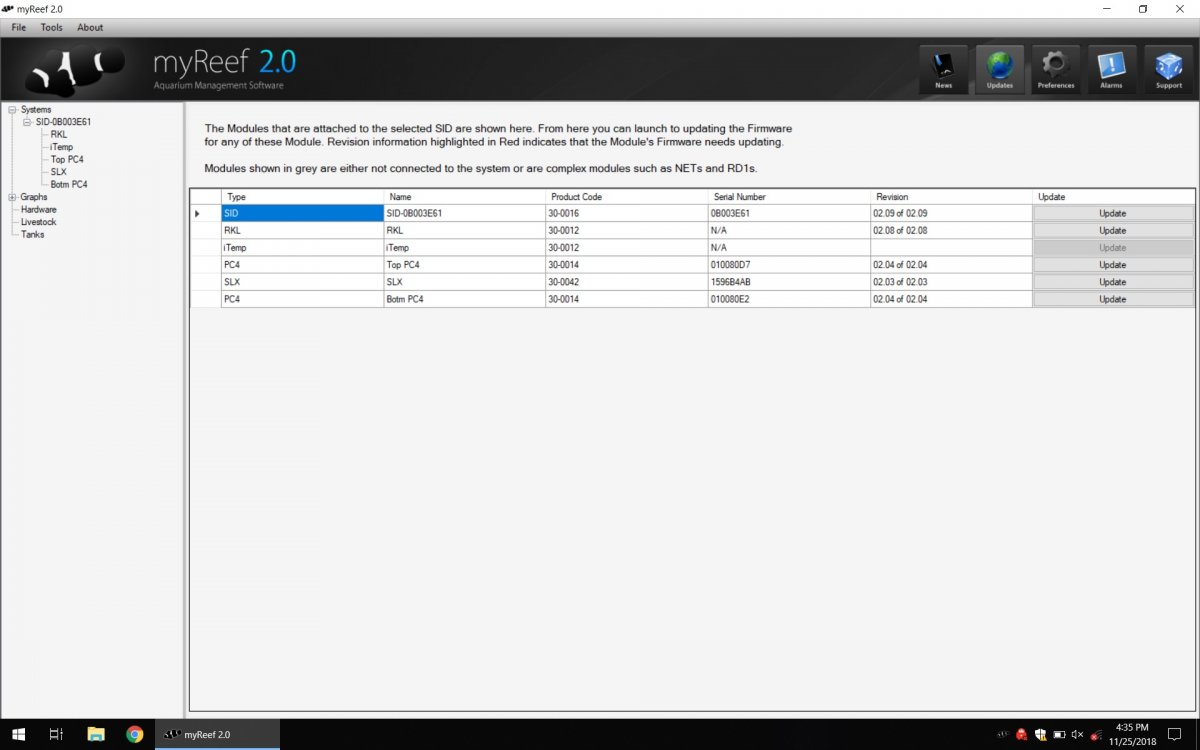This screenshot has height=750, width=1200.
Task: Collapse the SID-0B003E61 tree node
Action: (27, 122)
